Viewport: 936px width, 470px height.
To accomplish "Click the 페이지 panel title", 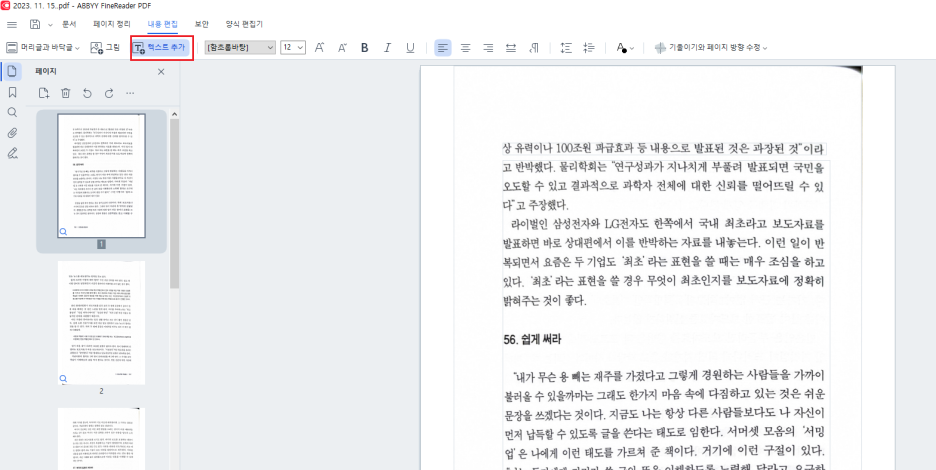I will [x=46, y=72].
